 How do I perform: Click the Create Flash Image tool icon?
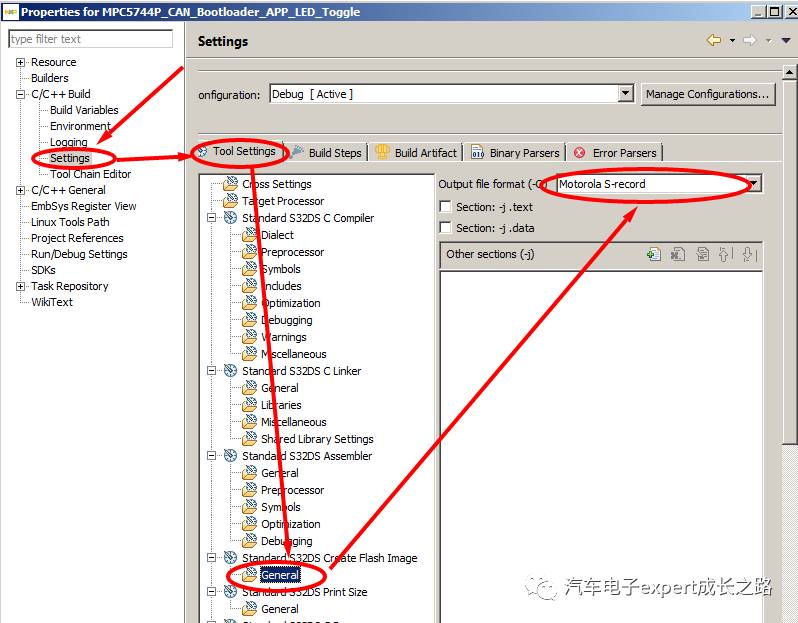[x=231, y=558]
